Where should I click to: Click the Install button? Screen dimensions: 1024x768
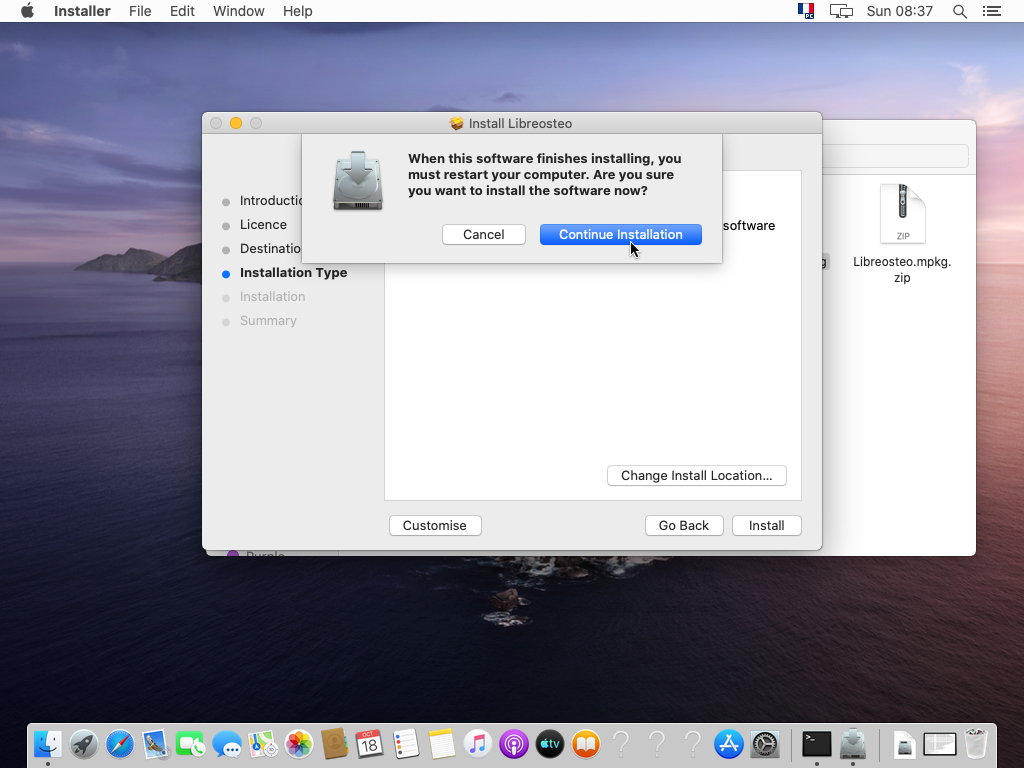[x=767, y=526]
